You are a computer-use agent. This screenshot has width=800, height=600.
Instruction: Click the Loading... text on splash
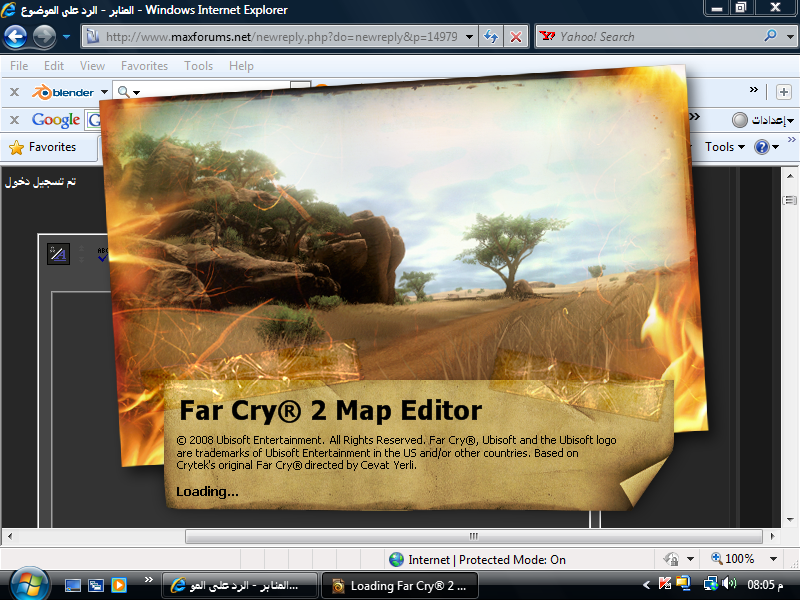tap(207, 492)
